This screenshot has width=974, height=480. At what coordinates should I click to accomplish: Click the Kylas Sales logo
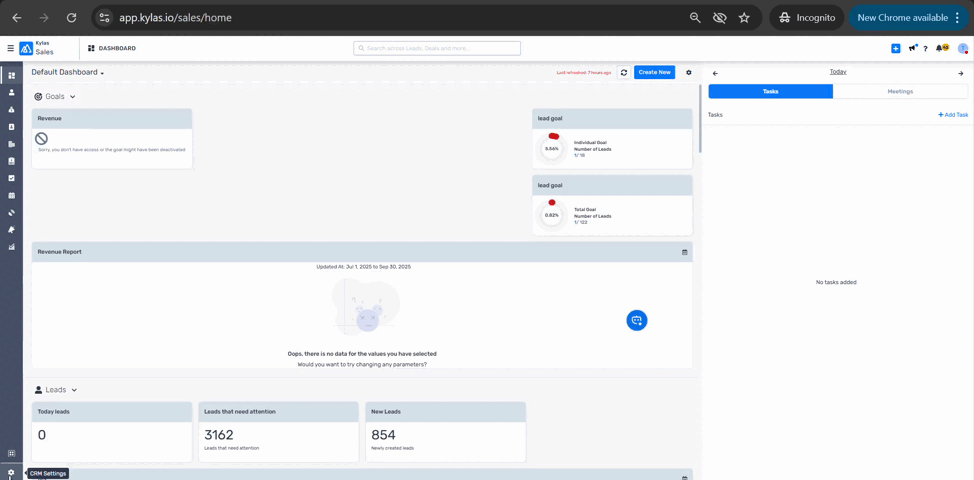coord(39,48)
